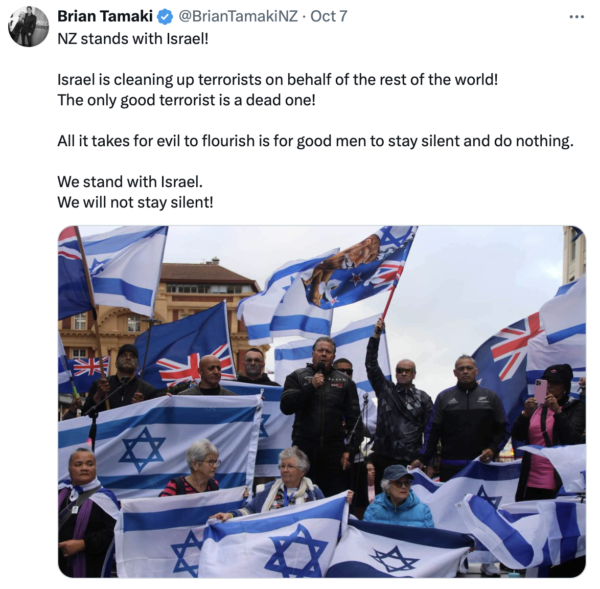Open the Oct 7 tweet timestamp
Screen dimensions: 600x589
[x=329, y=16]
